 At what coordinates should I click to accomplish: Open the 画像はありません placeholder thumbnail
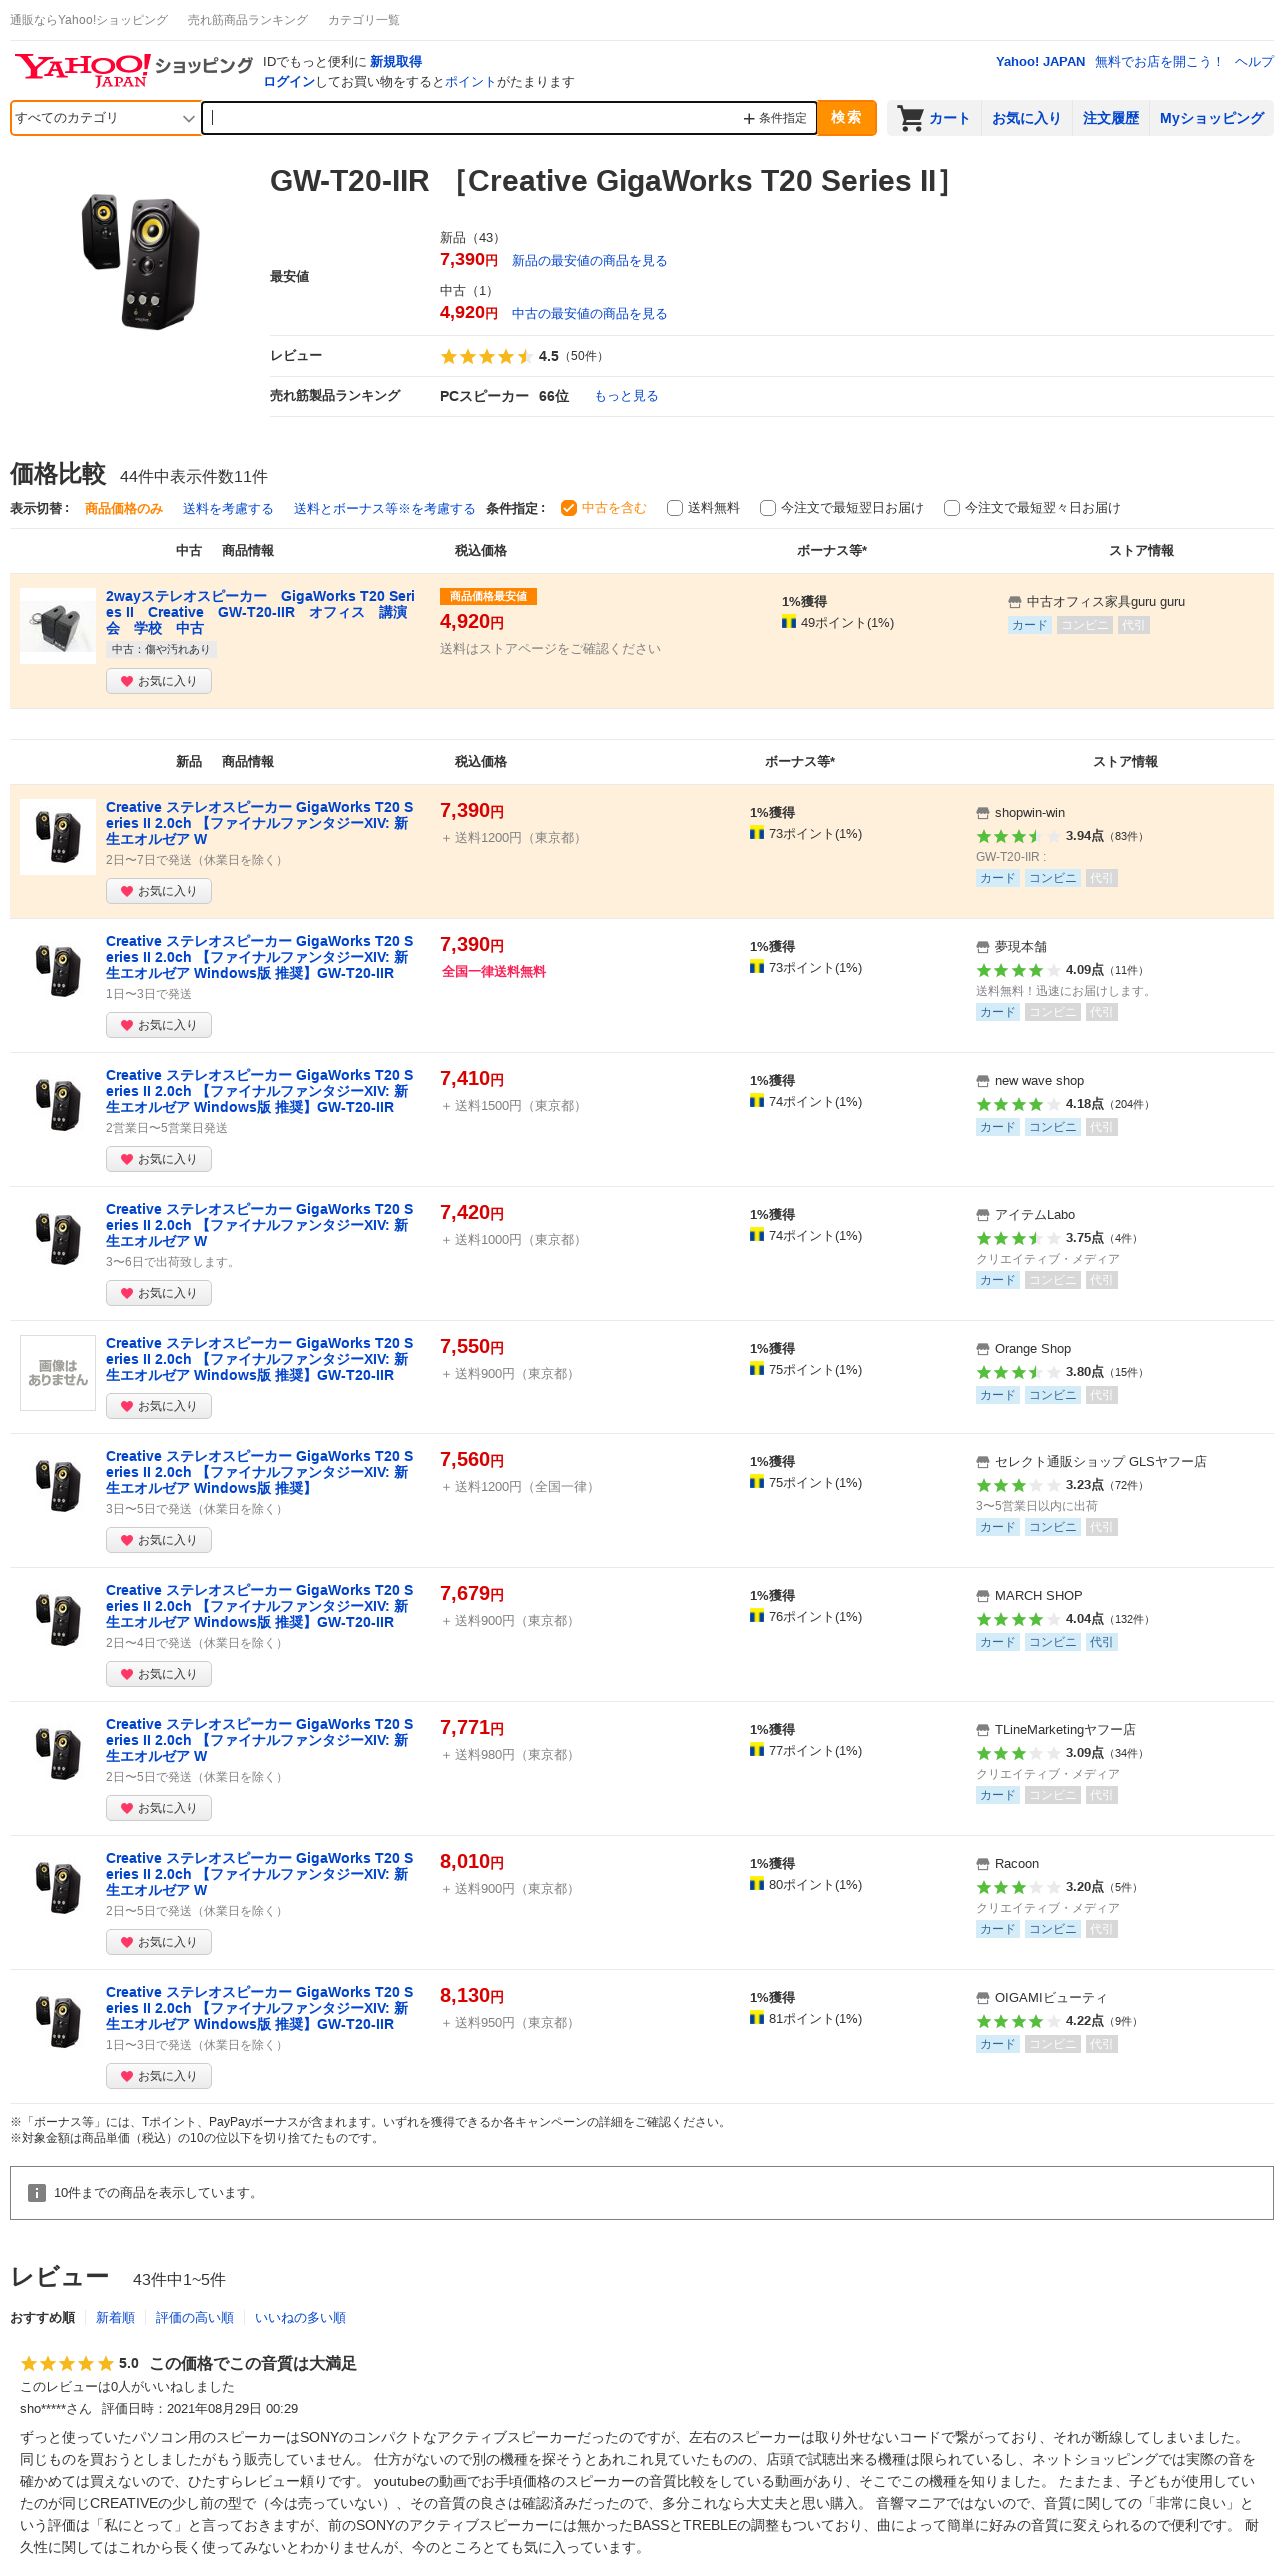tap(58, 1373)
